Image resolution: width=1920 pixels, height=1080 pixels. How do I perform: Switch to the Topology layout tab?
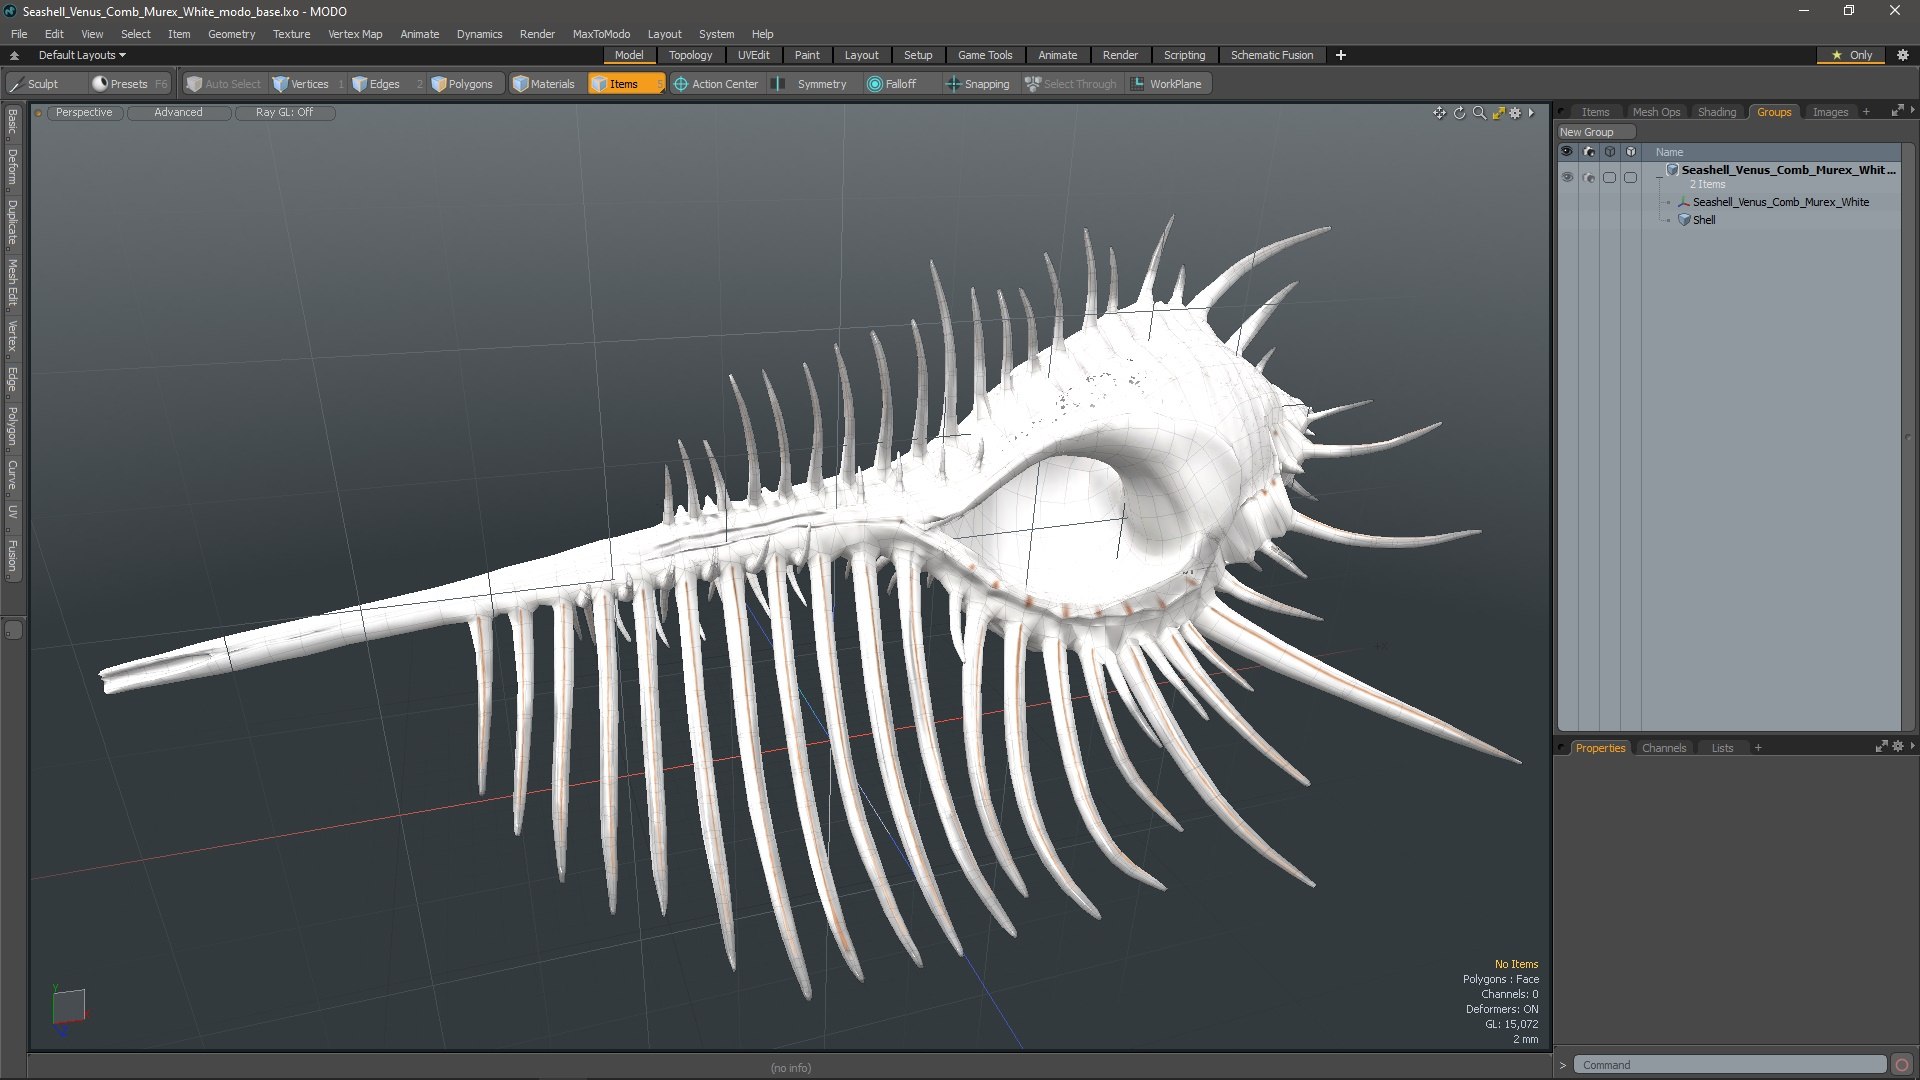(690, 55)
